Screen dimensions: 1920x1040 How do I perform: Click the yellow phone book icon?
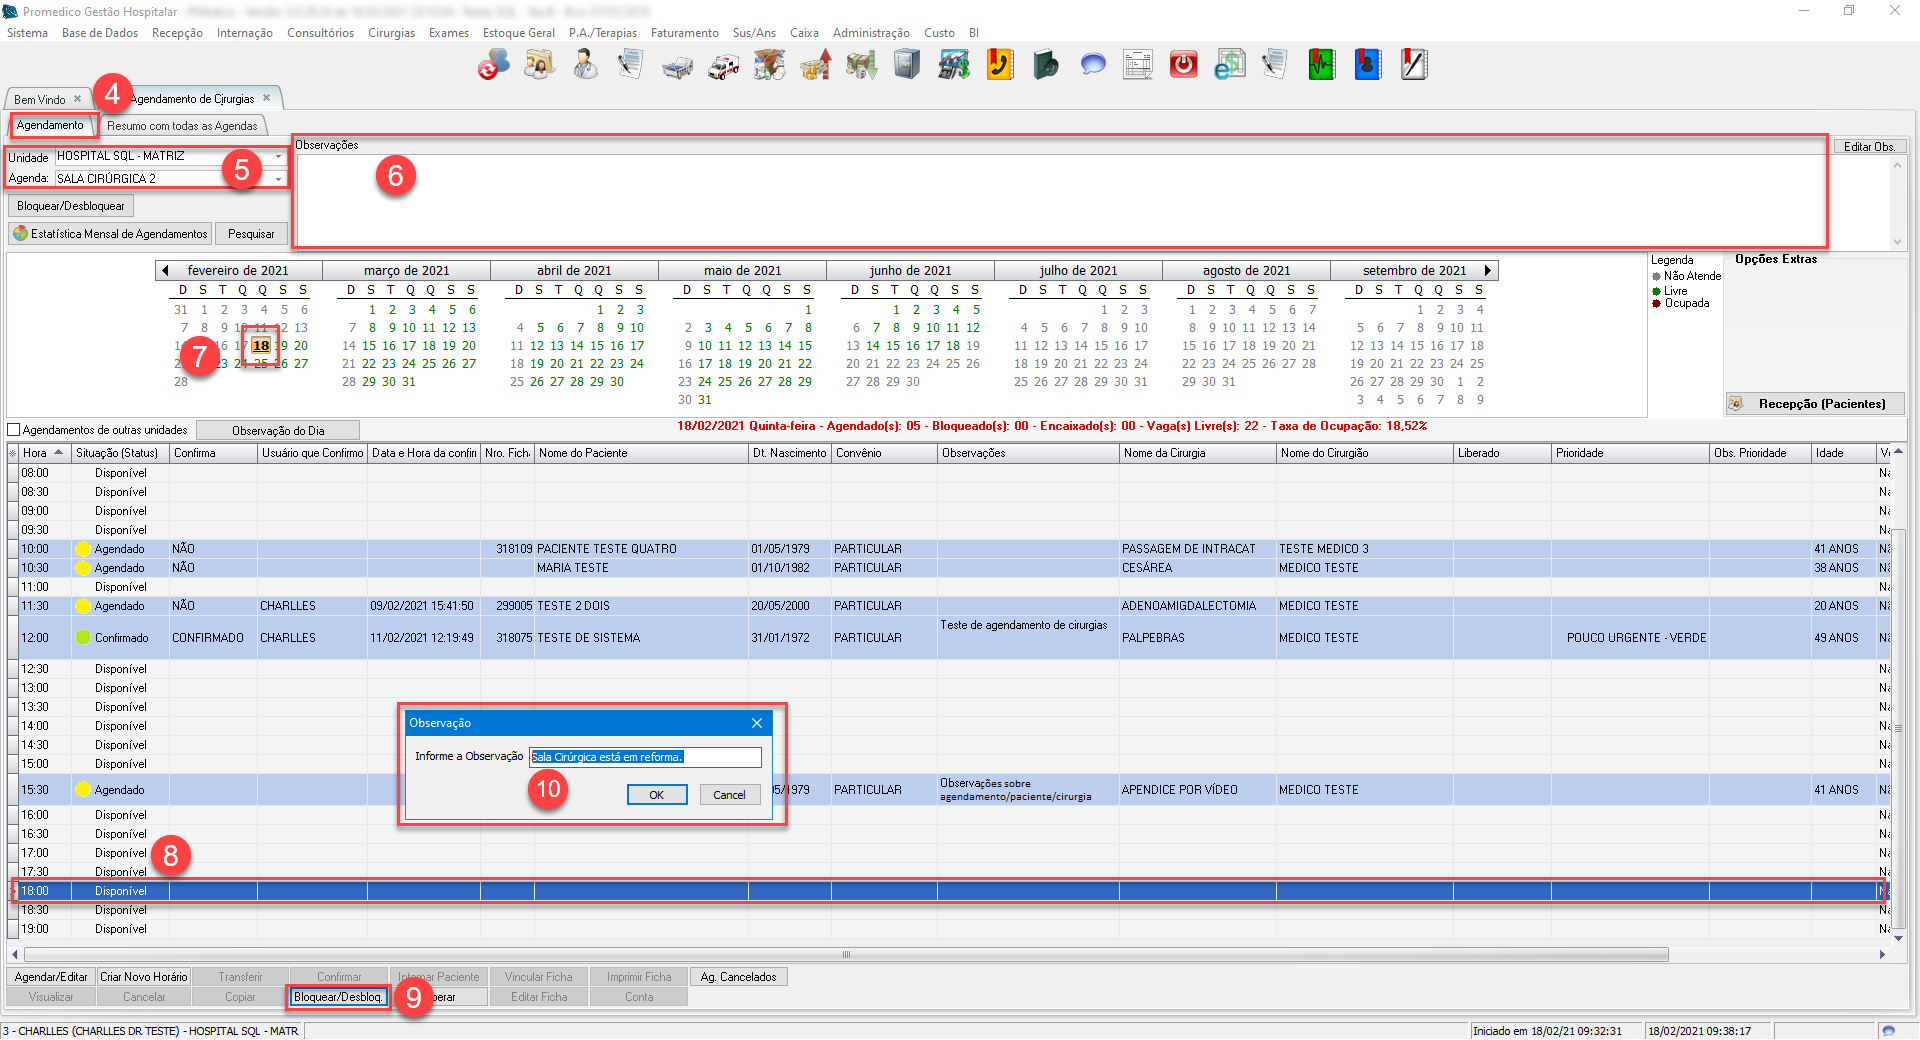pyautogui.click(x=1000, y=65)
